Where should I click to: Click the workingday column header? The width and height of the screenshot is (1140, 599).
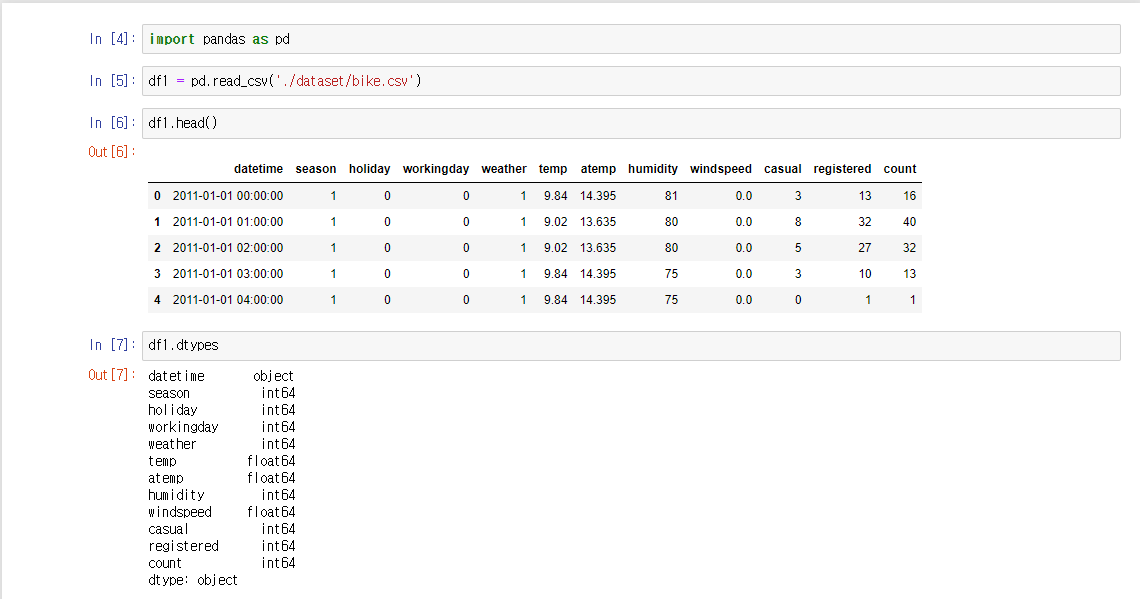coord(435,169)
